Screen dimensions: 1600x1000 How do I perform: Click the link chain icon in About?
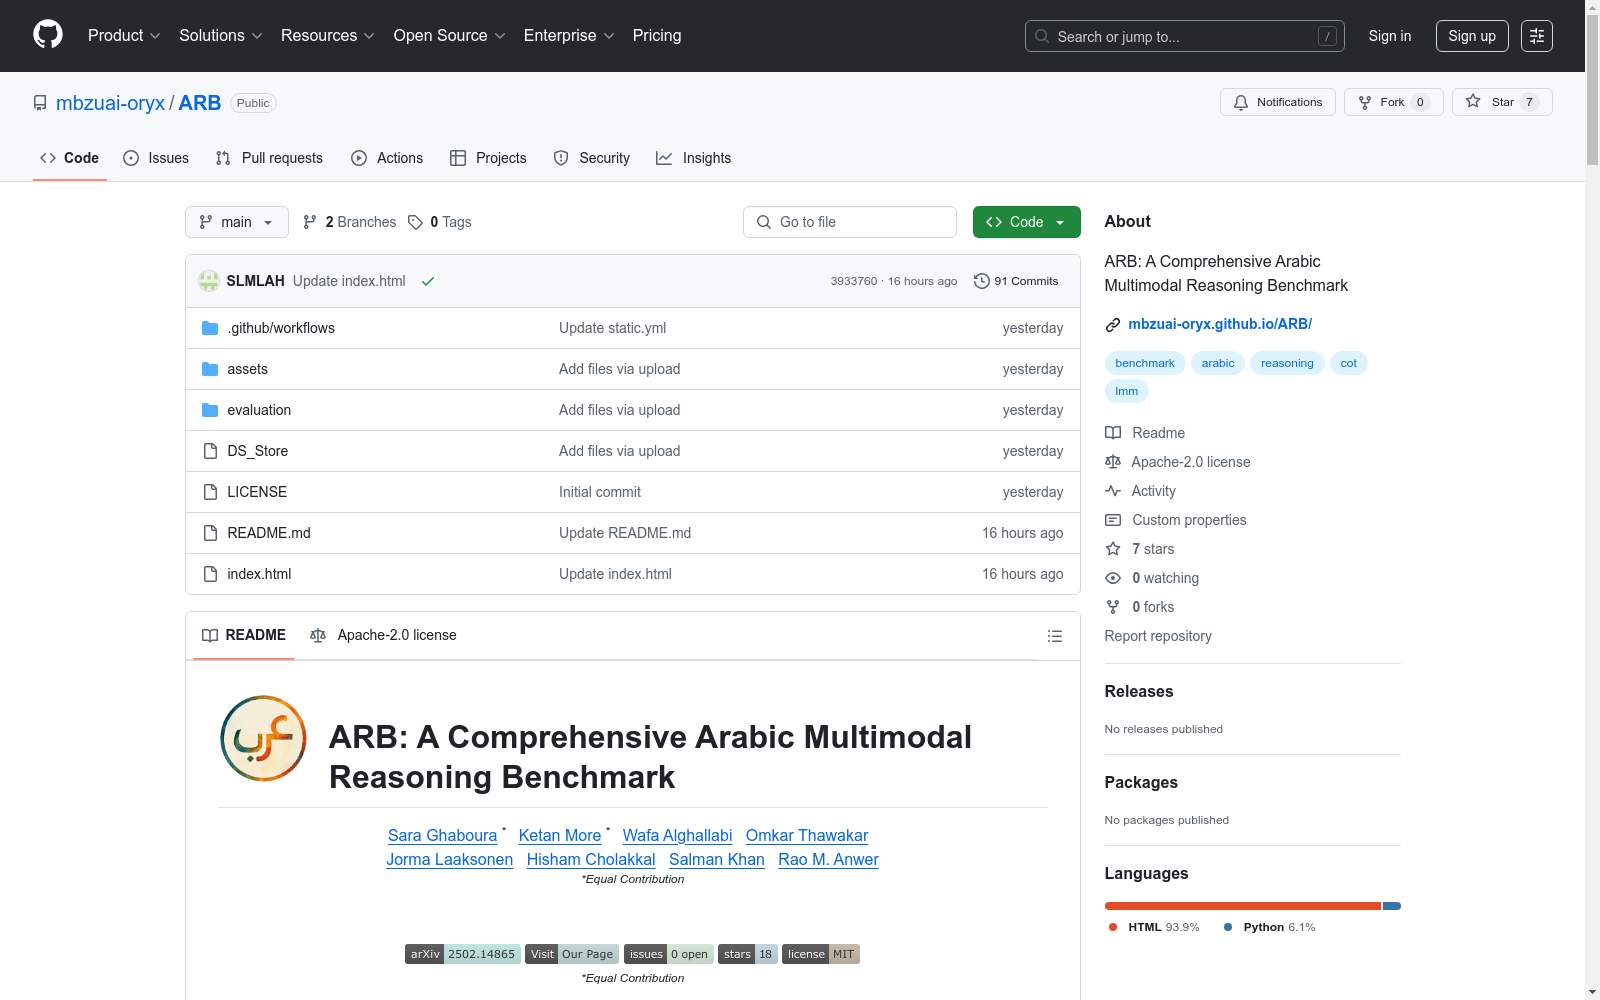point(1113,324)
